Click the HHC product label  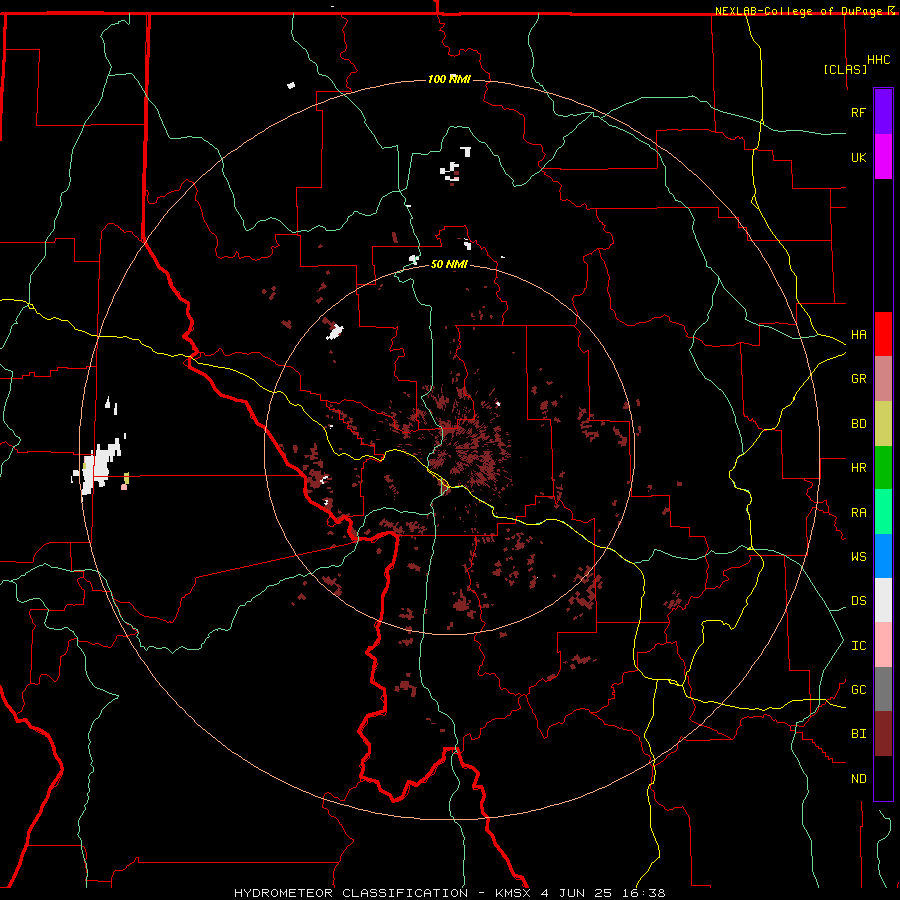point(878,60)
